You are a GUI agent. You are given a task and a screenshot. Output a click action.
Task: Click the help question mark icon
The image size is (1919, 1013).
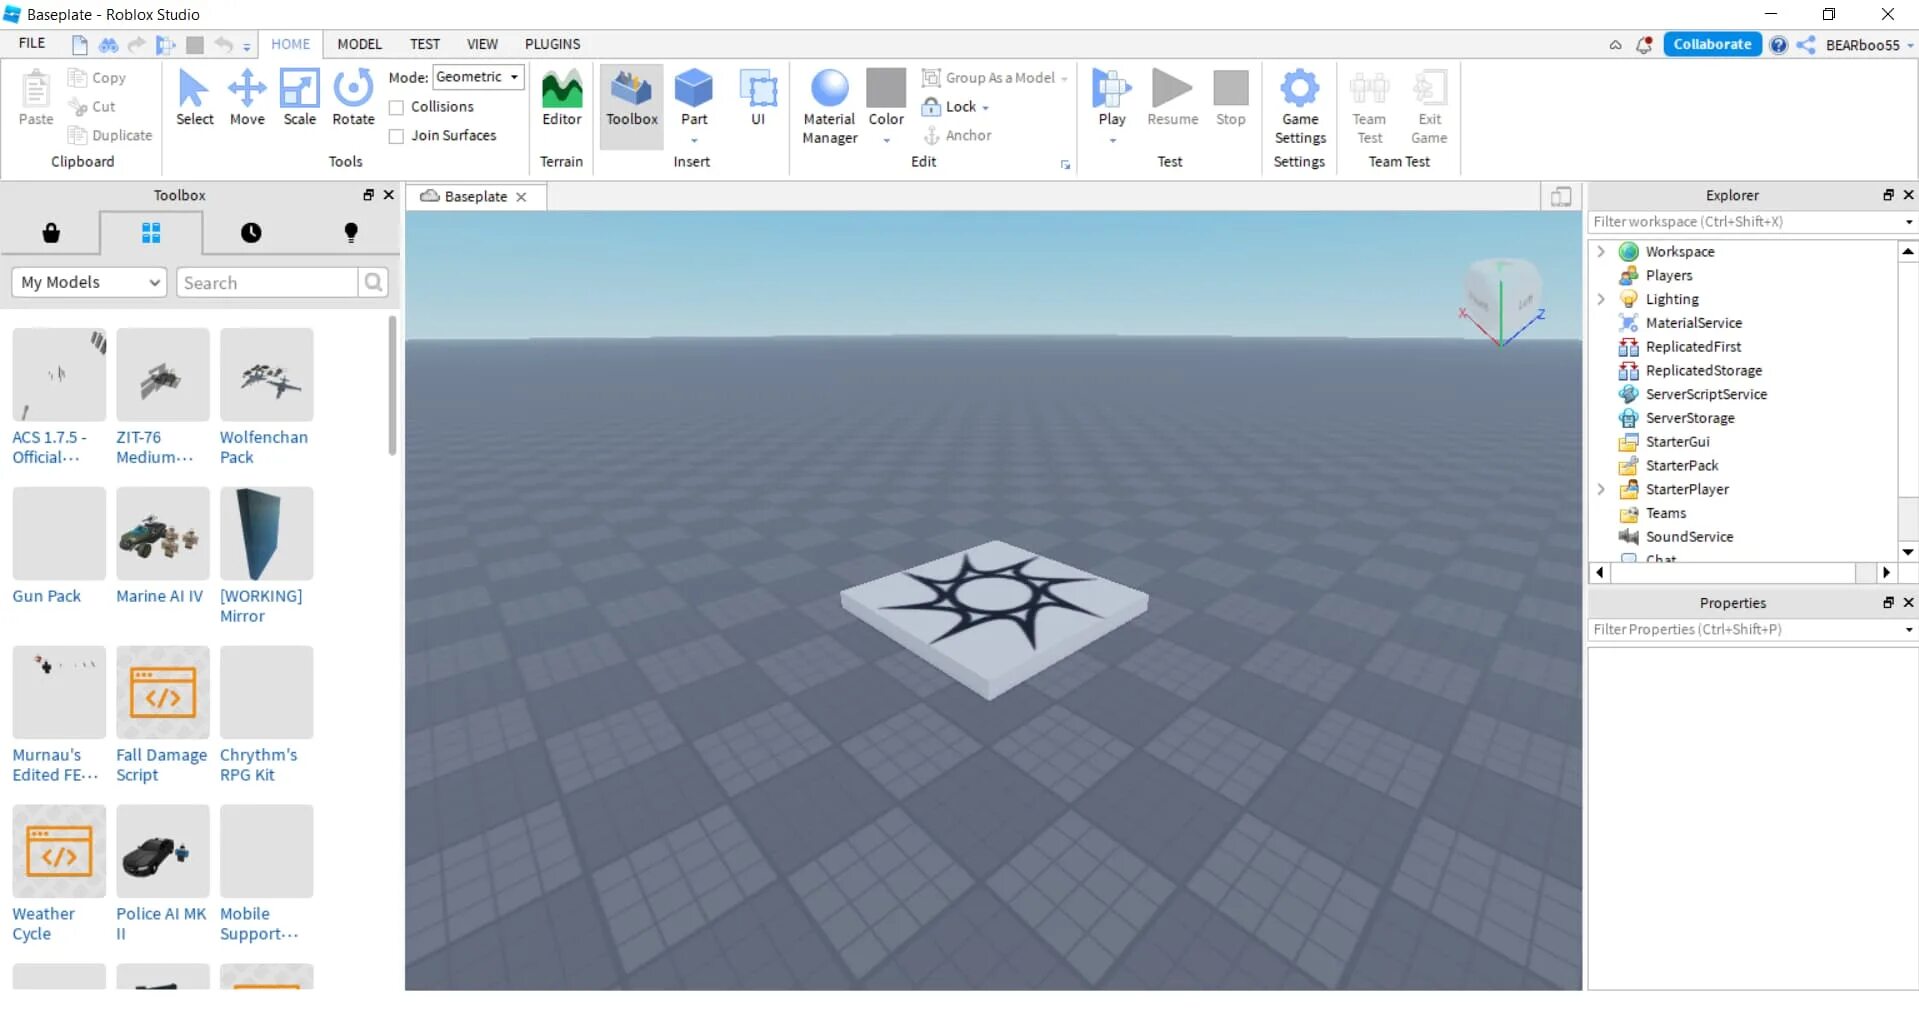1778,45
